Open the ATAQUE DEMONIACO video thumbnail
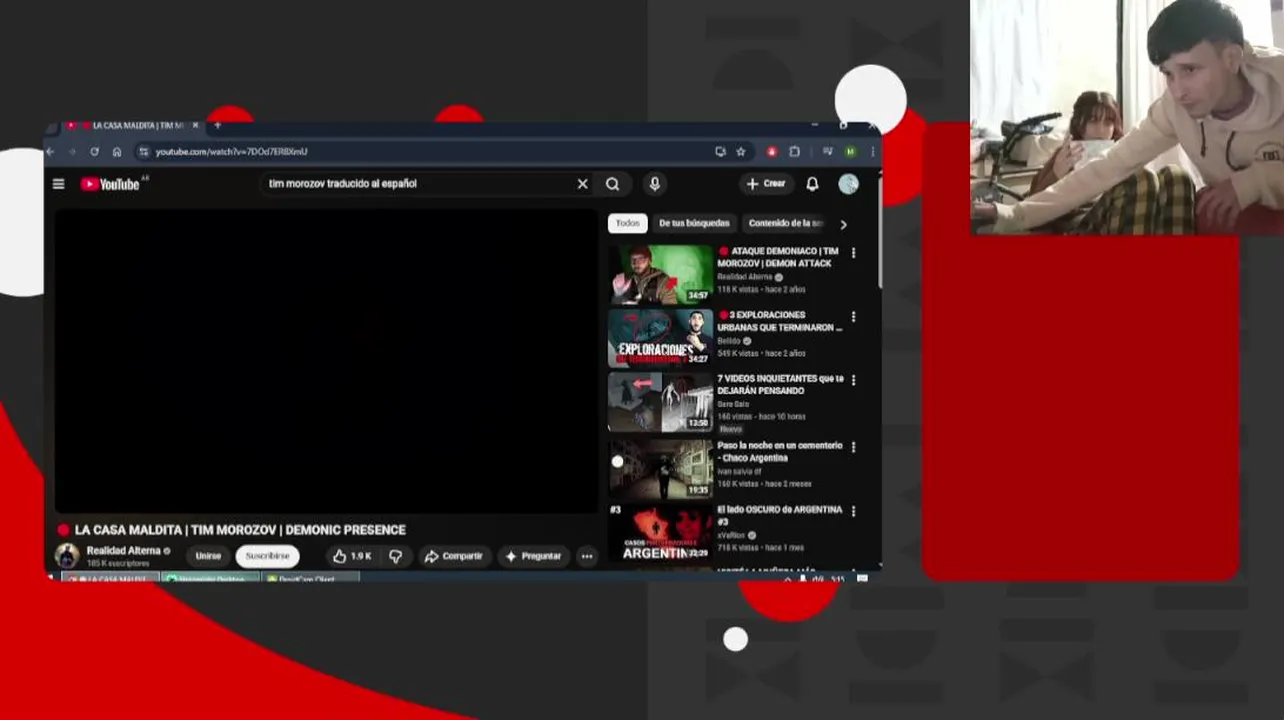 (x=660, y=274)
